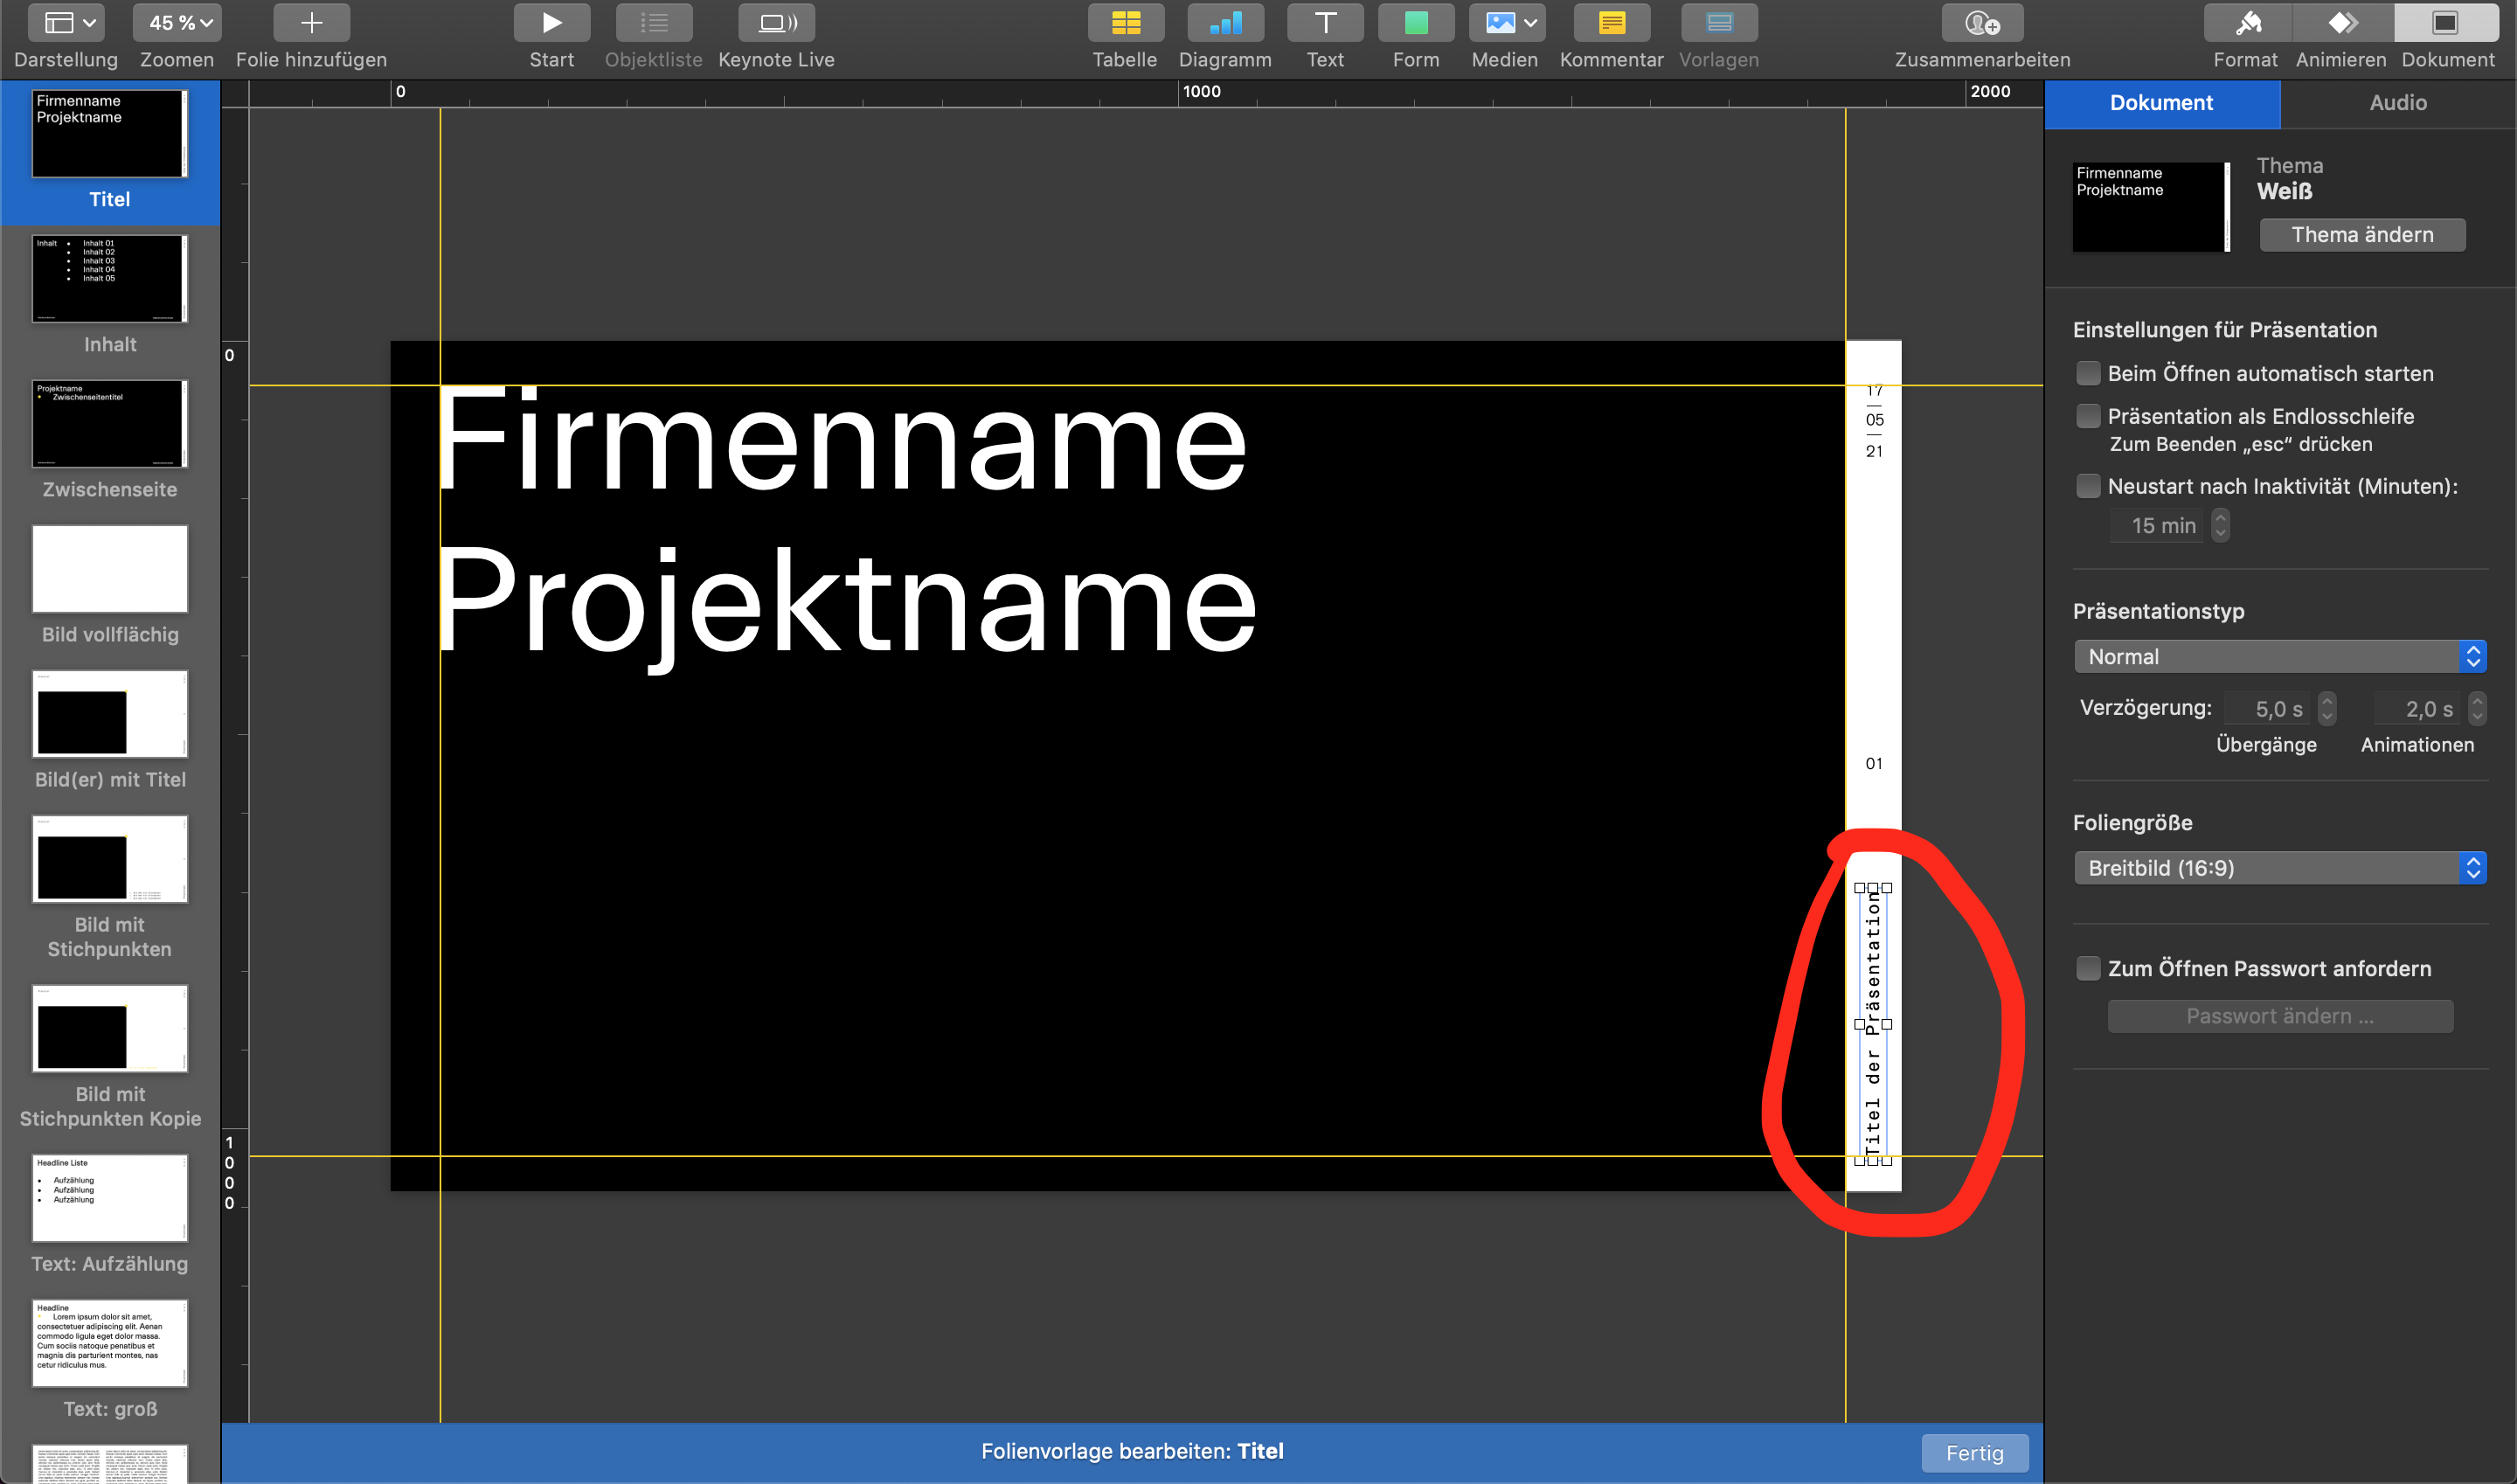Open the Format inspector brush icon
The height and width of the screenshot is (1484, 2517).
tap(2246, 23)
